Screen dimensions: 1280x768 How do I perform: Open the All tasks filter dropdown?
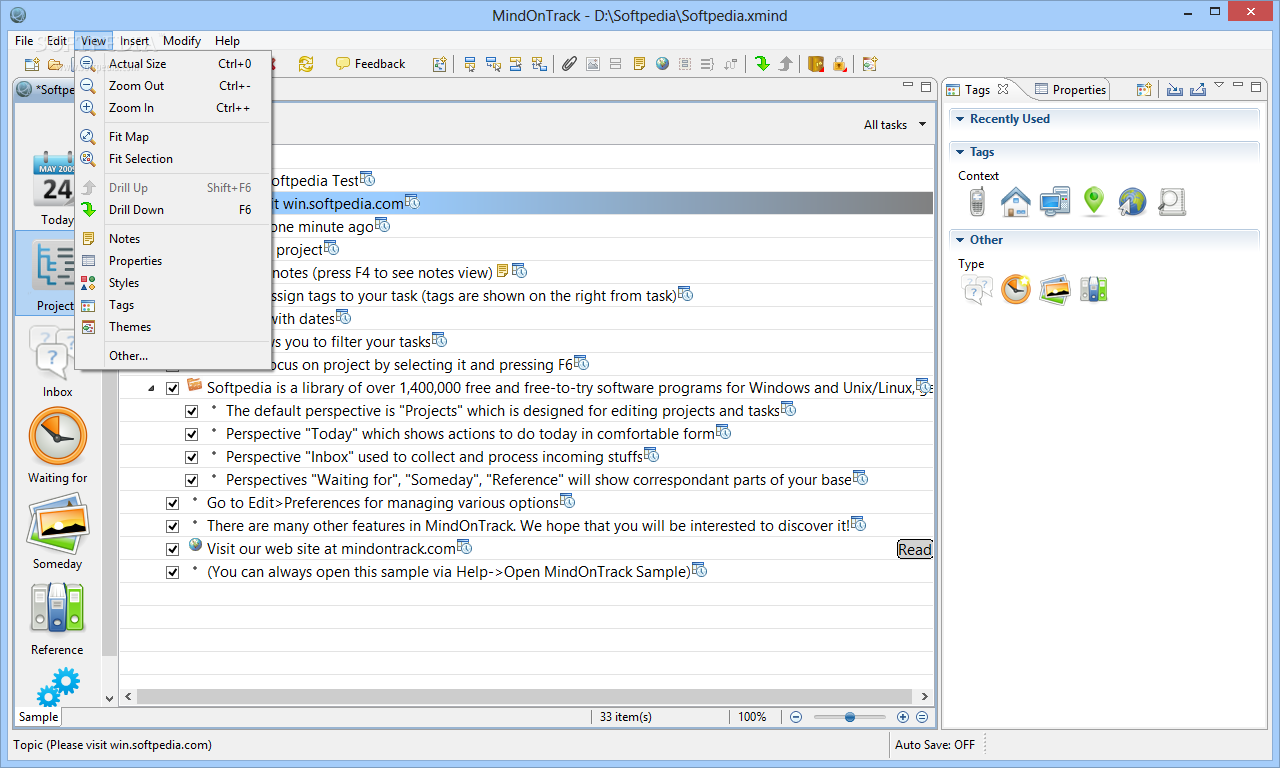pos(895,125)
